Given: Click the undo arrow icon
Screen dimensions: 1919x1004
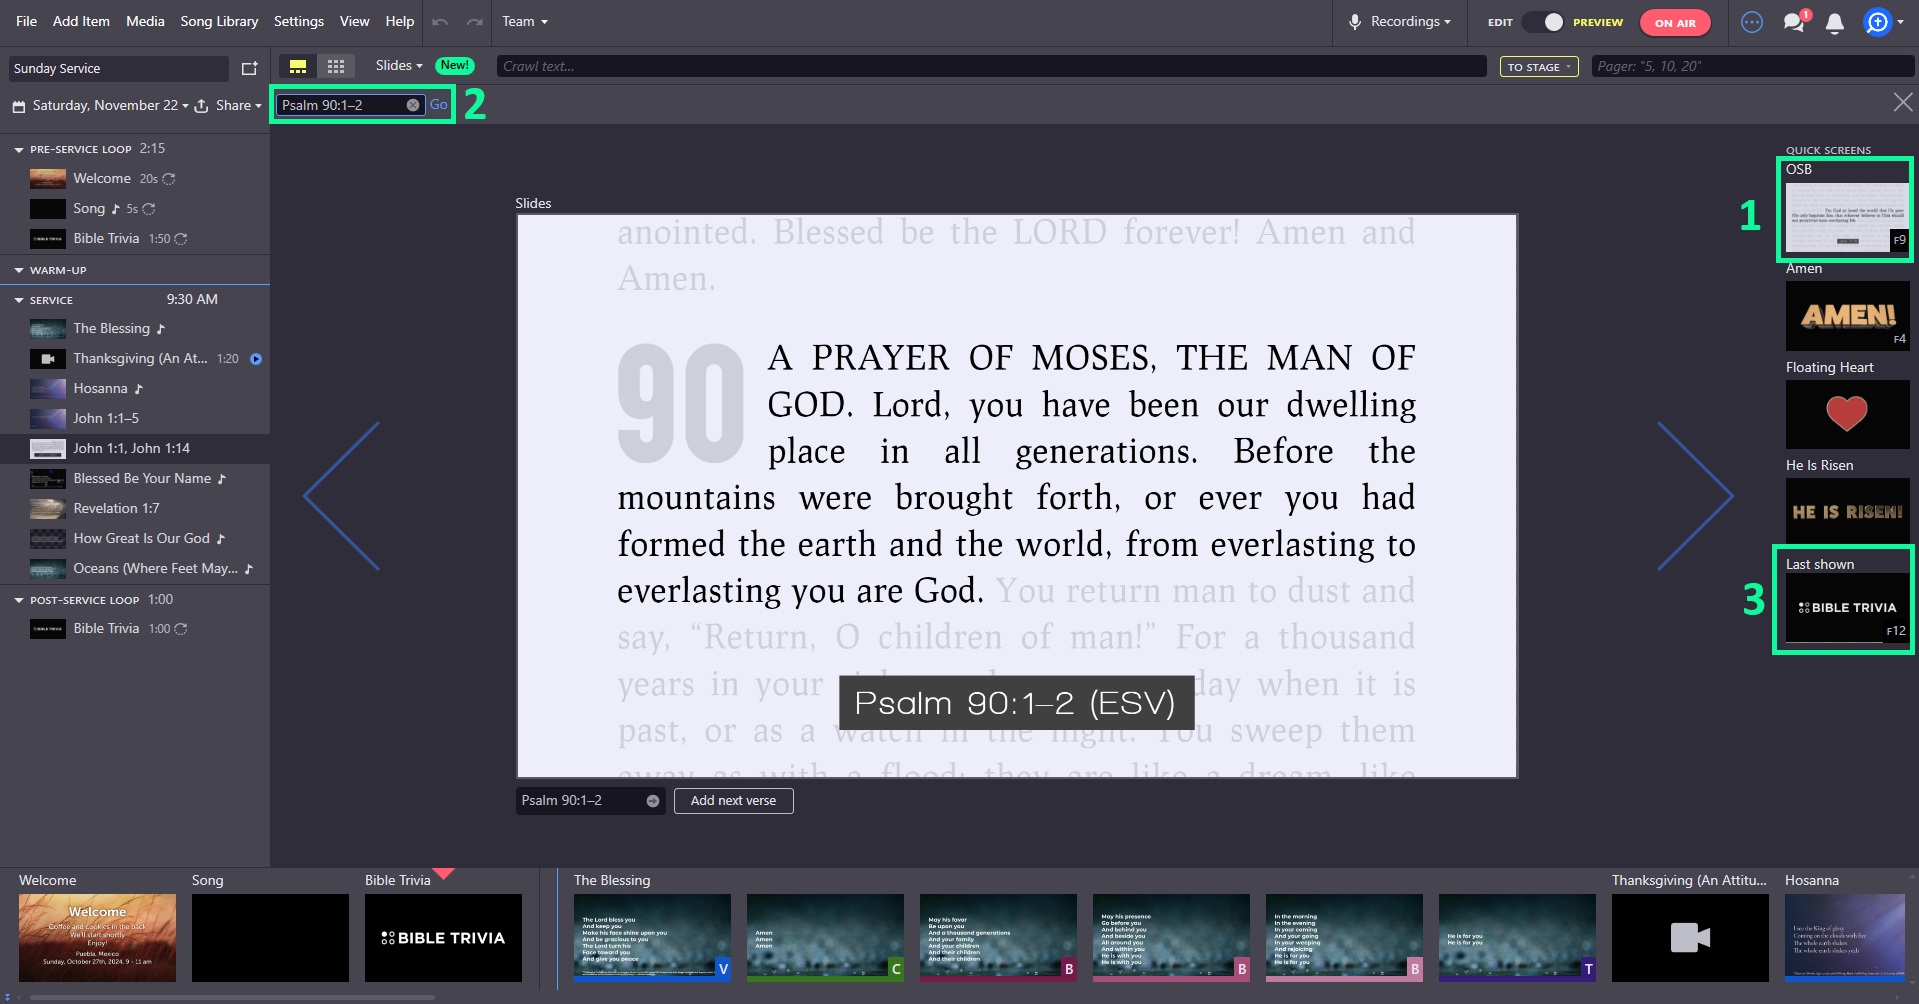Looking at the screenshot, I should 440,22.
